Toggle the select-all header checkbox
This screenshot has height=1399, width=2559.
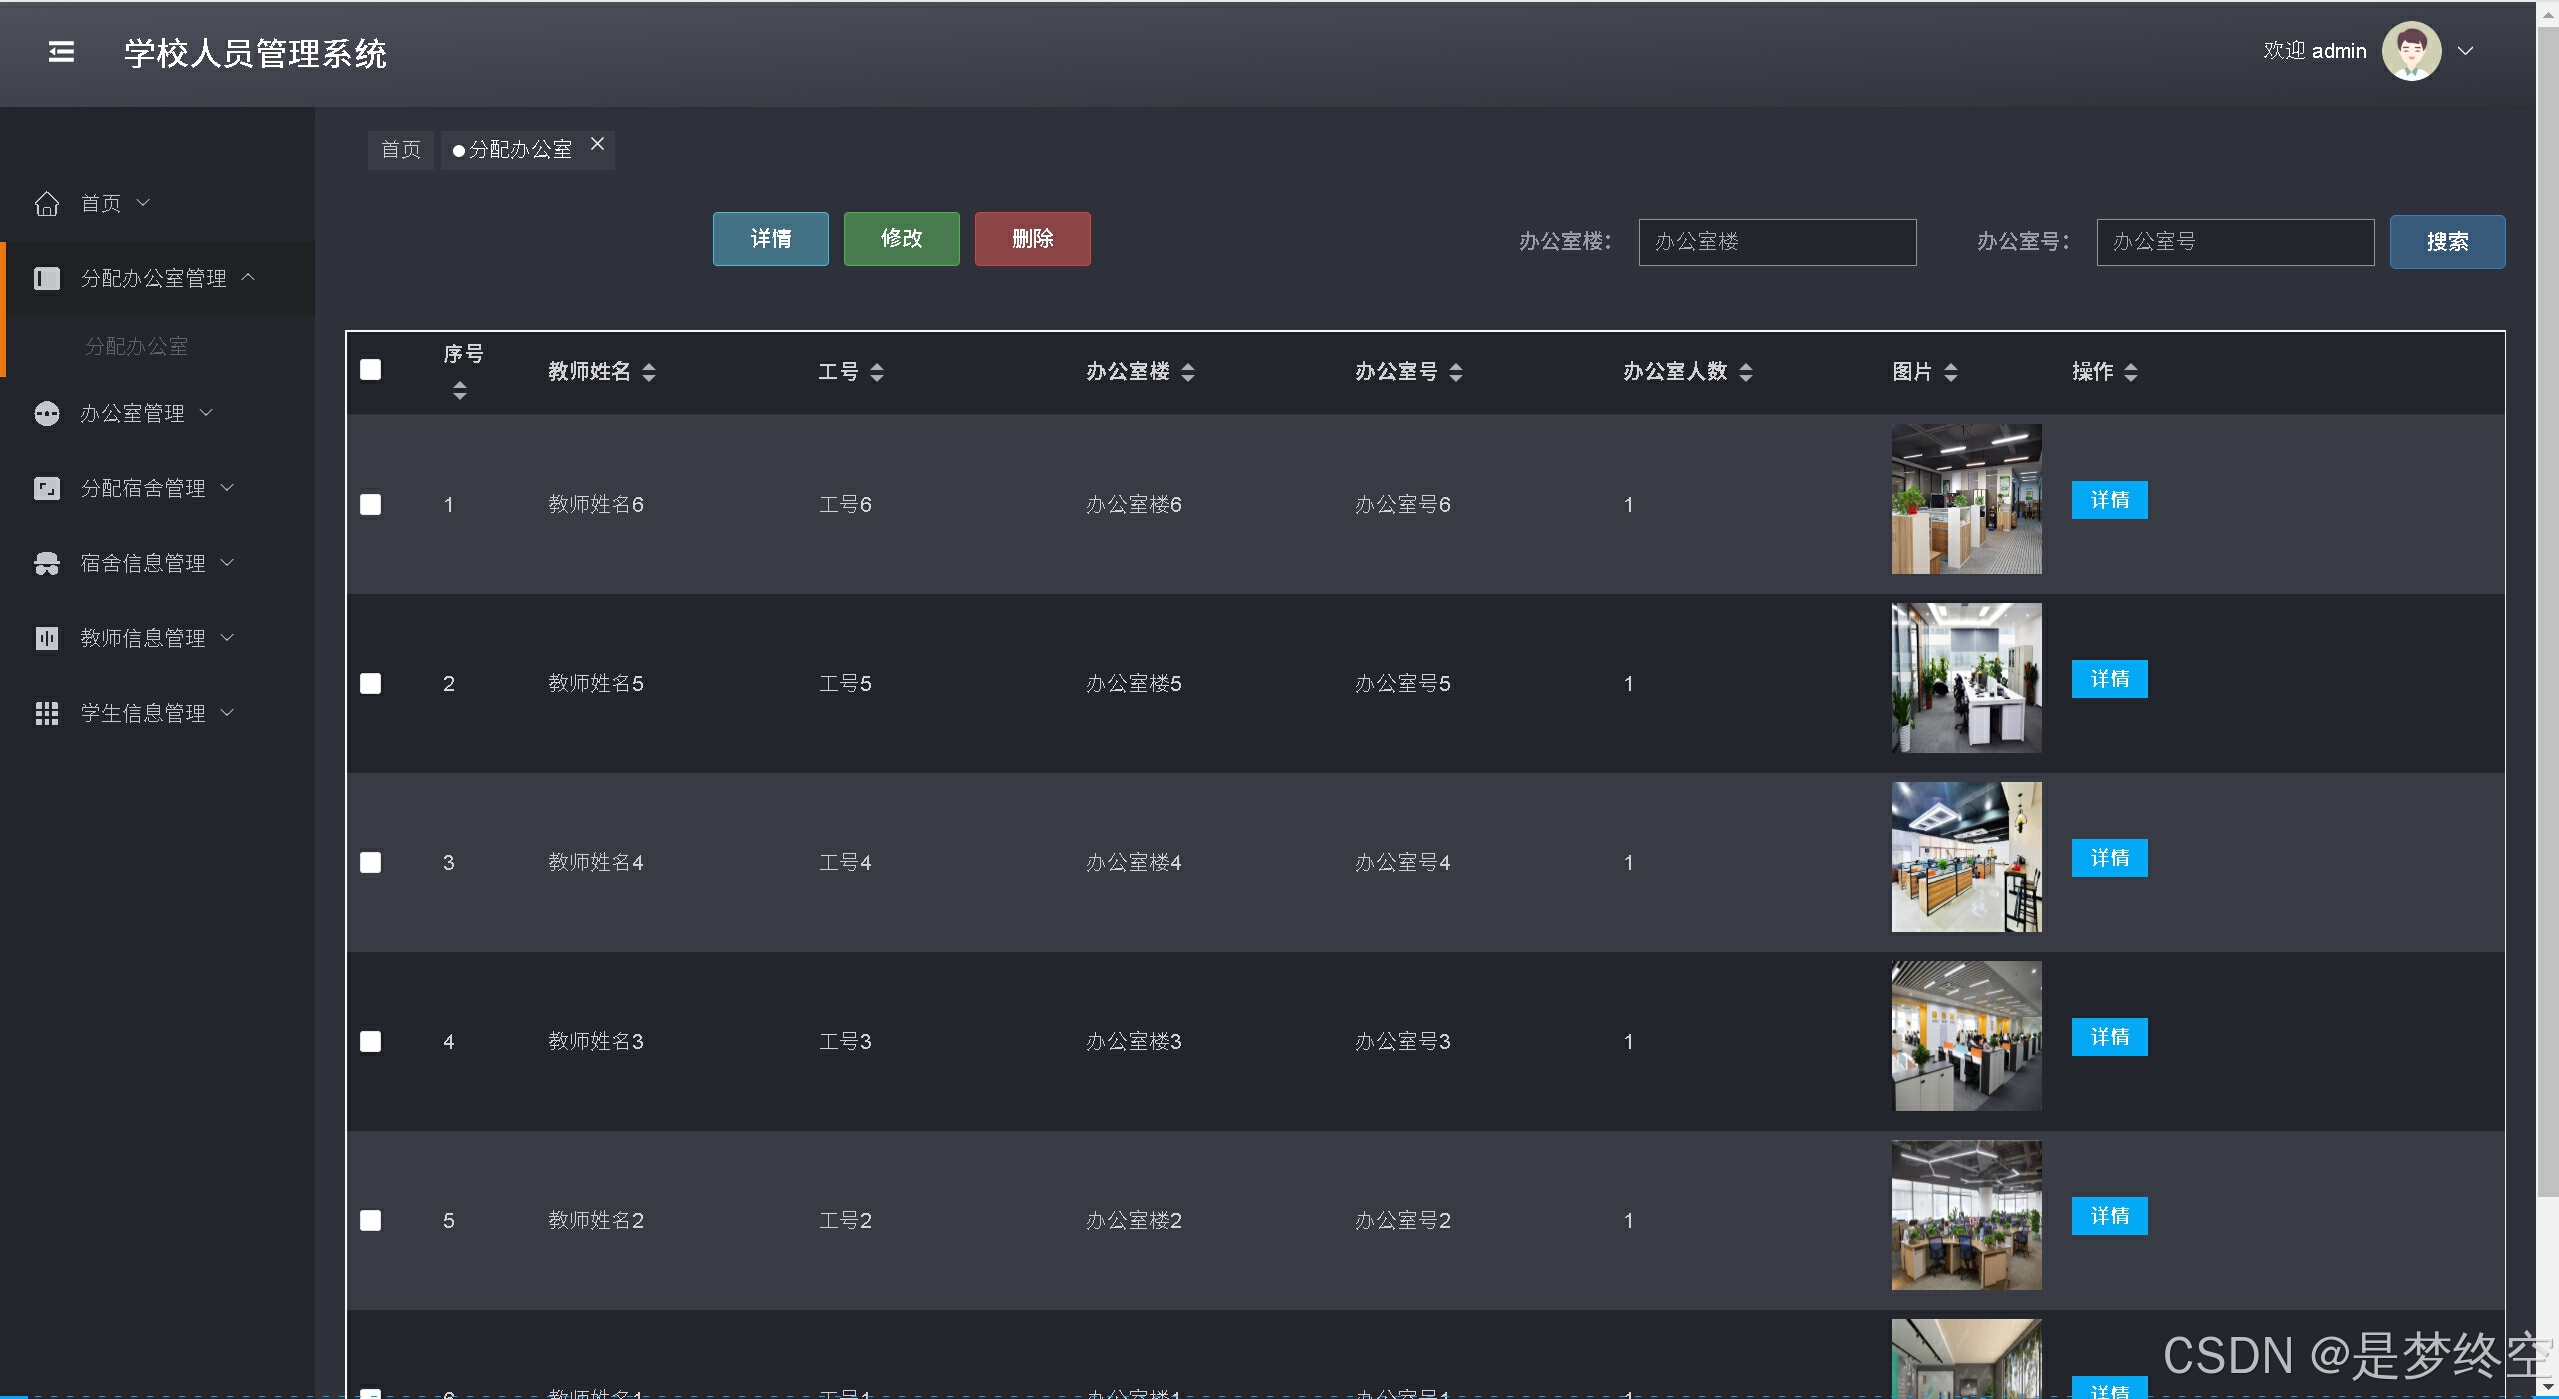[x=370, y=370]
